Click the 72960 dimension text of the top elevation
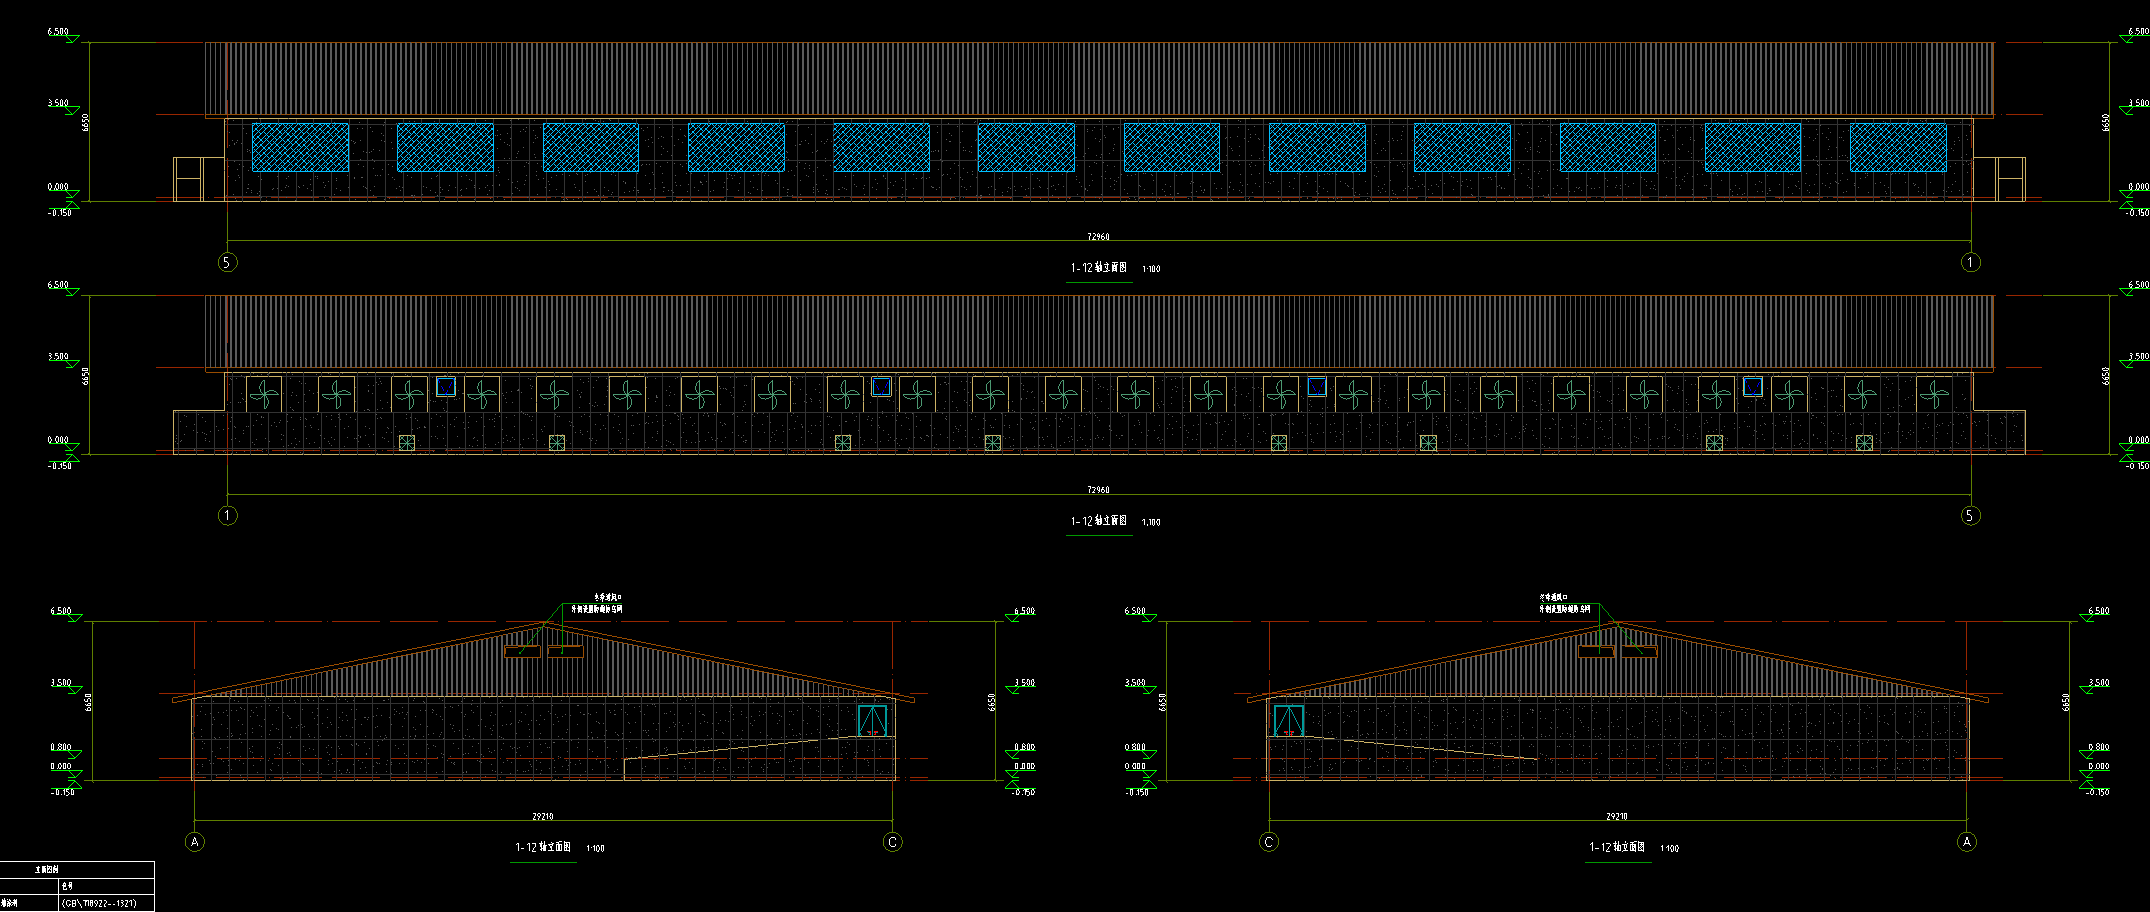The width and height of the screenshot is (2150, 912). coord(1098,237)
